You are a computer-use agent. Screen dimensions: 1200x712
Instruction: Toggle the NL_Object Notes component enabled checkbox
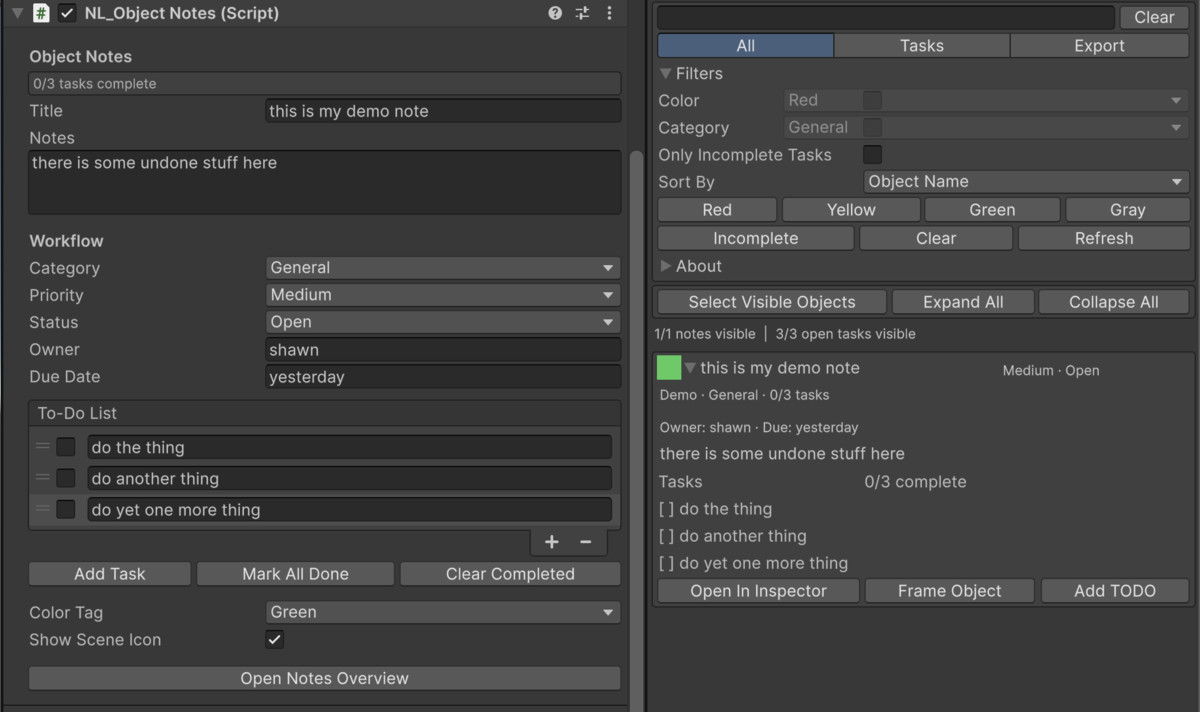tap(67, 13)
